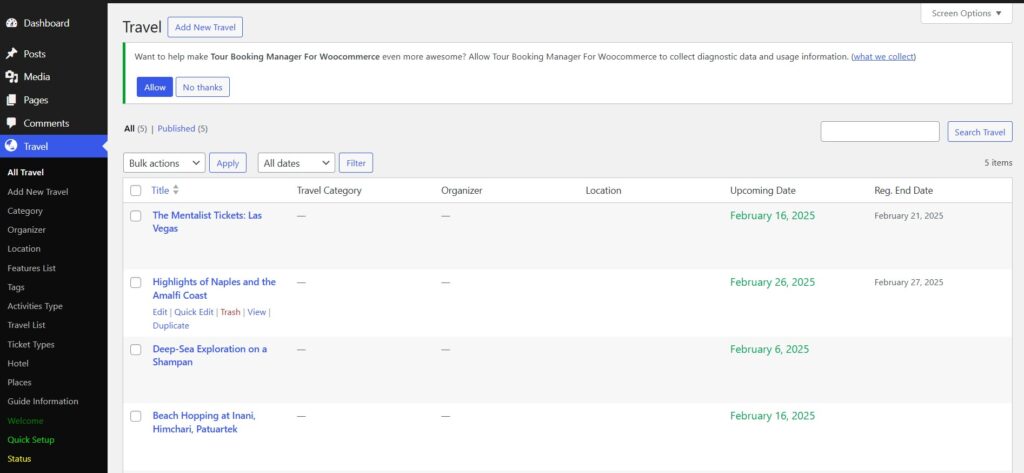Open Quick Setup submenu item
Viewport: 1024px width, 473px height.
tap(31, 440)
